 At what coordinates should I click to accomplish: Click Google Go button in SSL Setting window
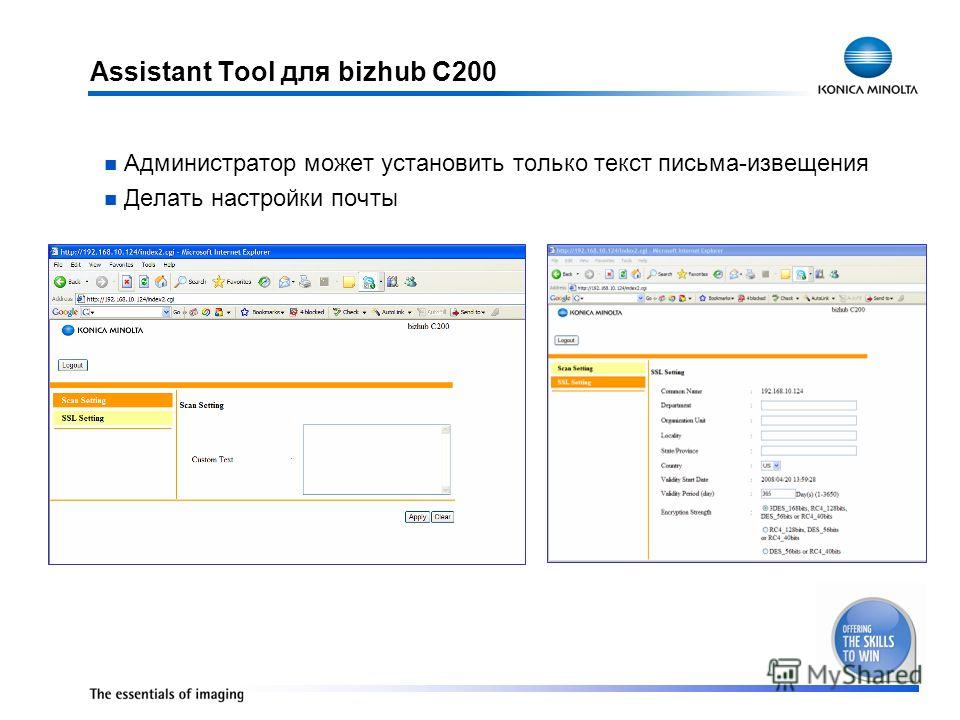(649, 298)
